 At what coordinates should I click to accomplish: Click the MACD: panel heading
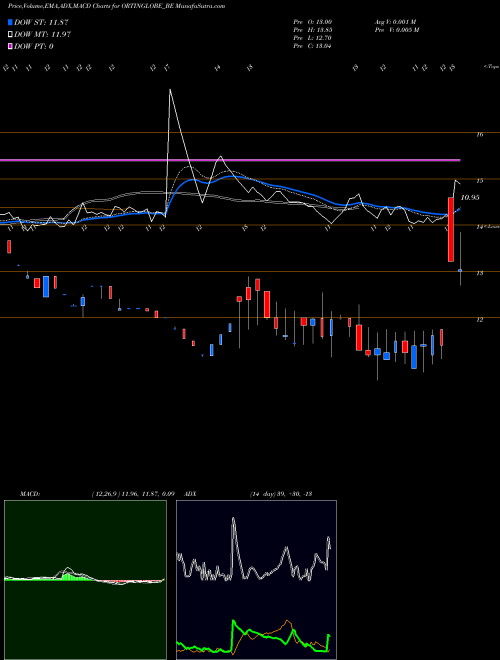[x=30, y=494]
